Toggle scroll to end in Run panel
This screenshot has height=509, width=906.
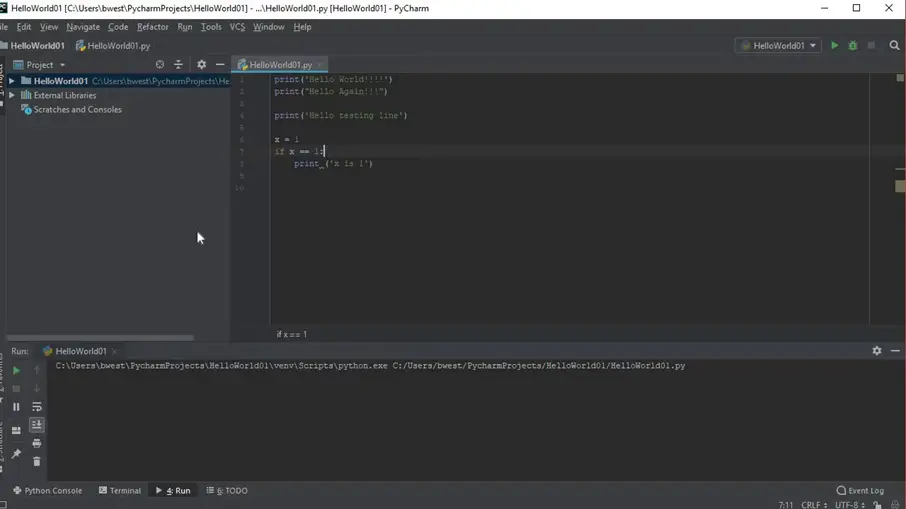point(36,425)
